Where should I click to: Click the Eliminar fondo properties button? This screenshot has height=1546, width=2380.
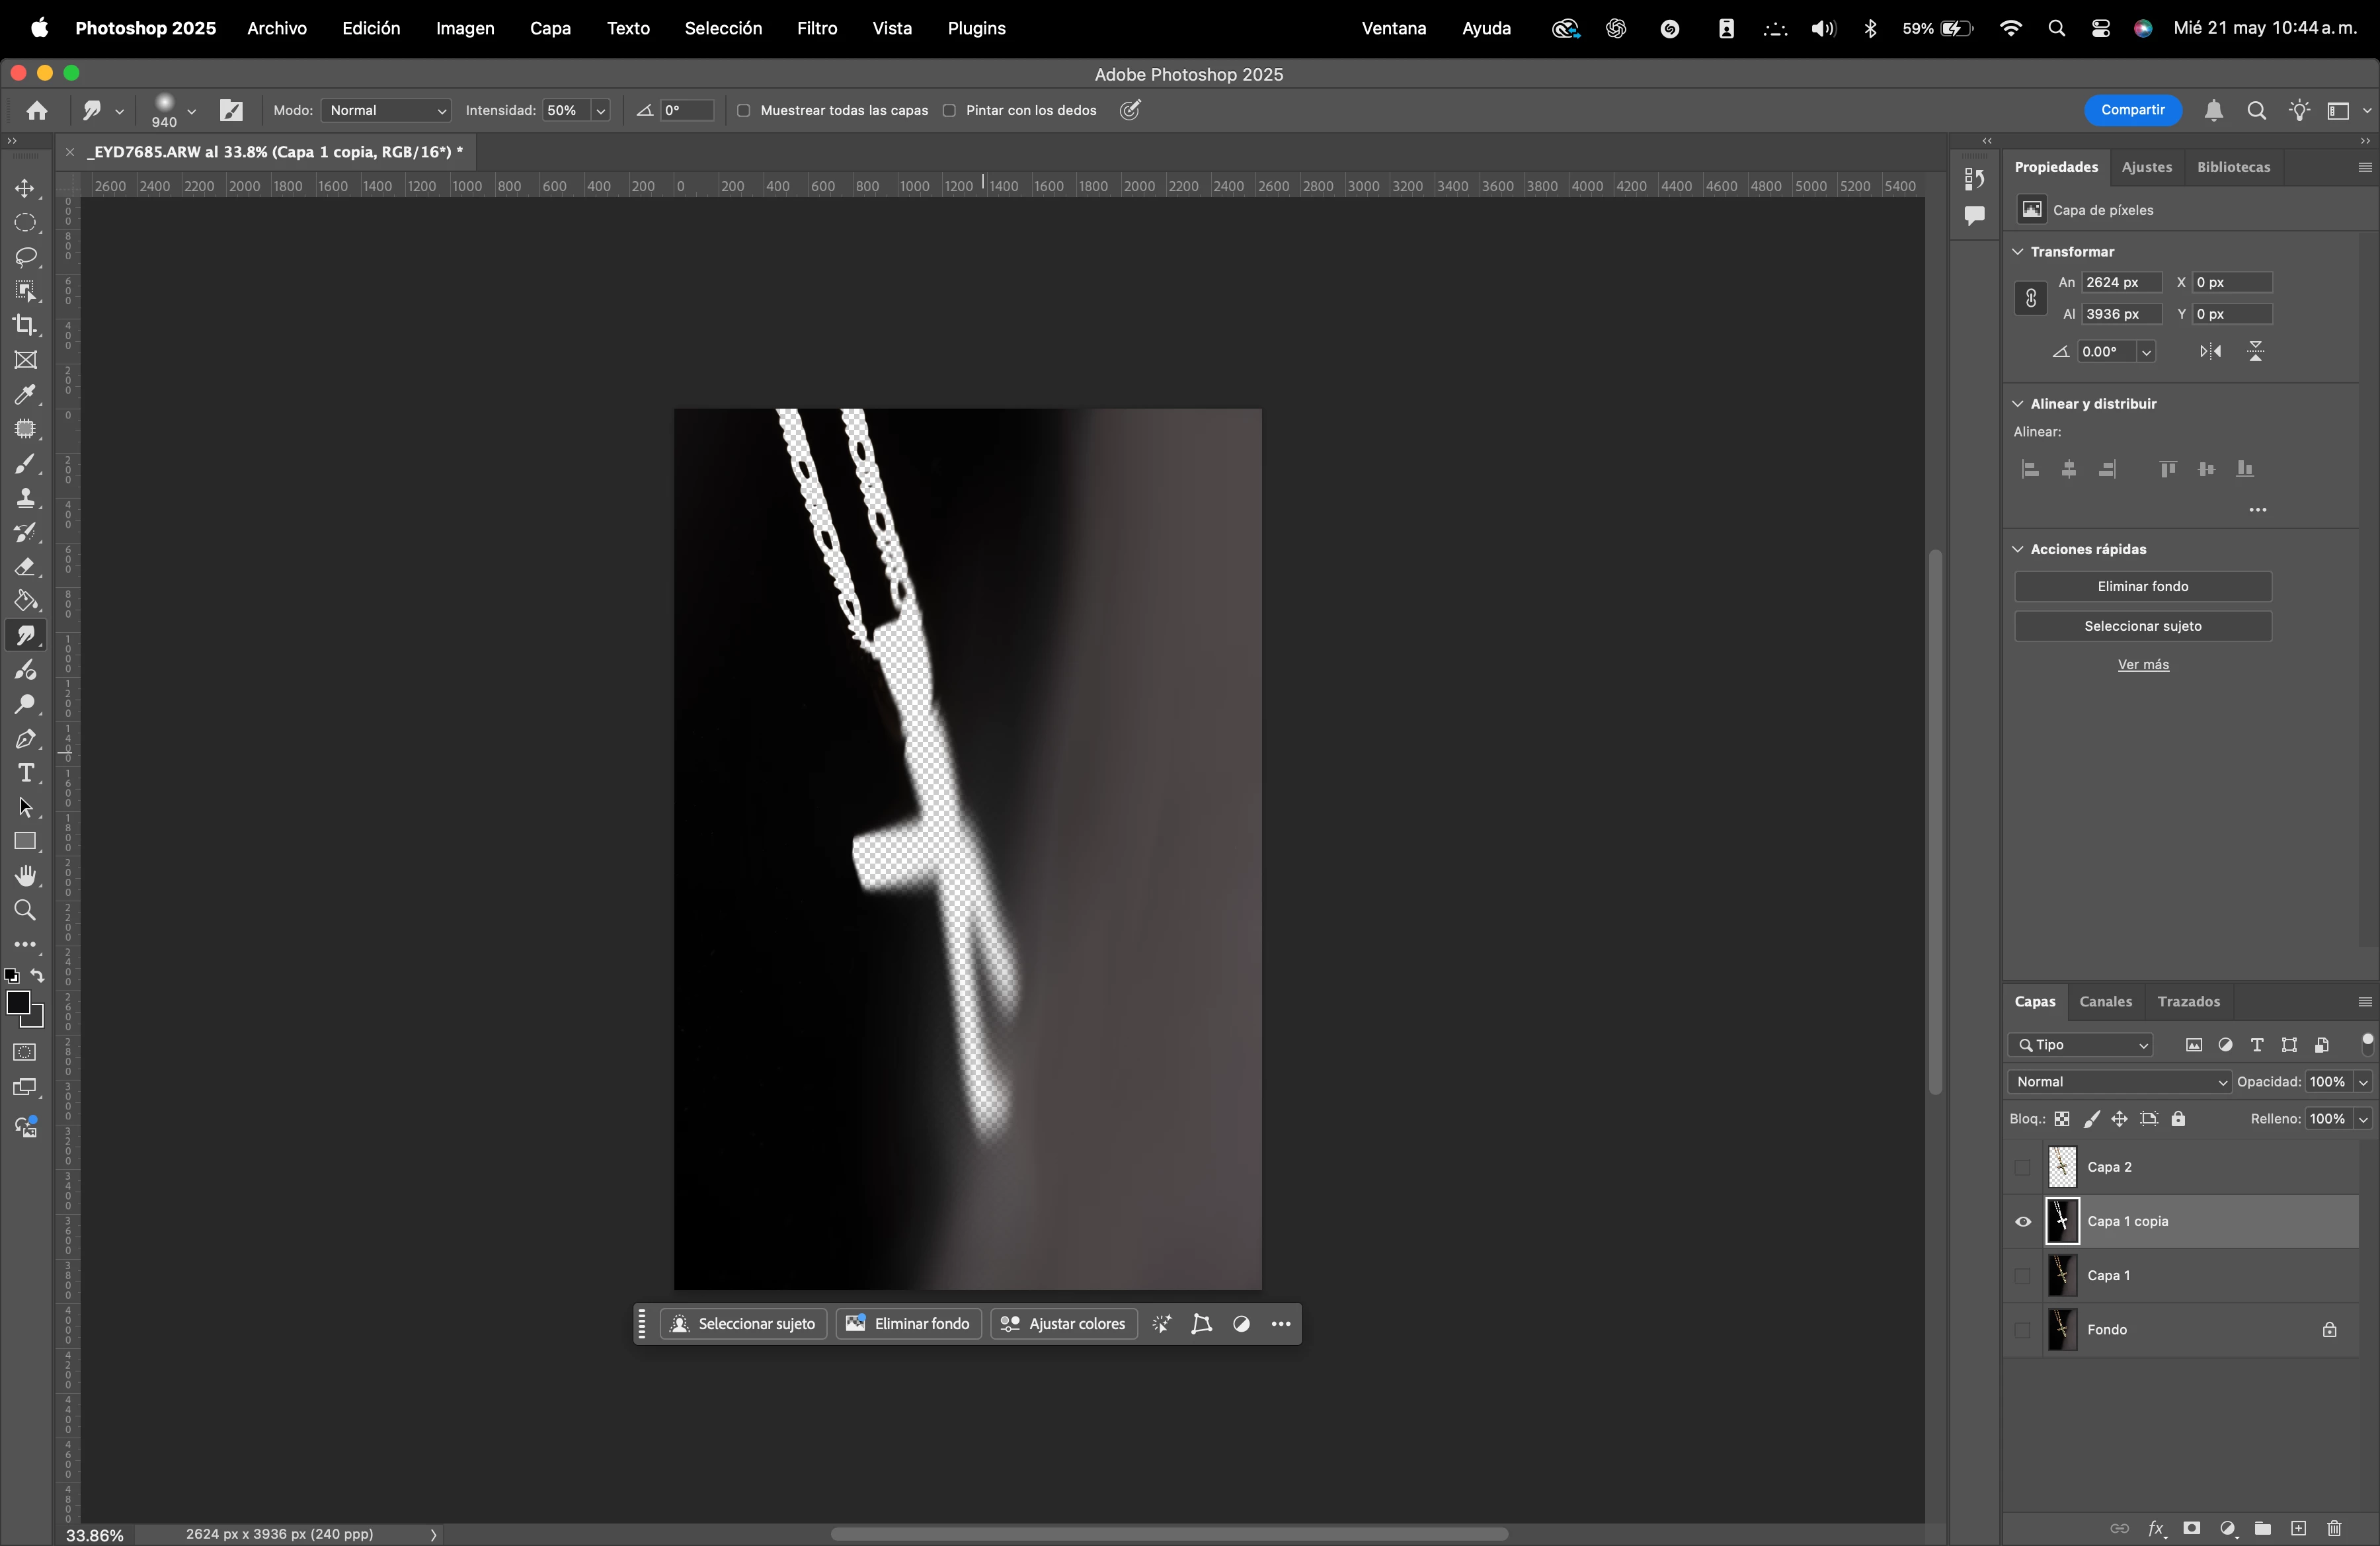pyautogui.click(x=2142, y=587)
